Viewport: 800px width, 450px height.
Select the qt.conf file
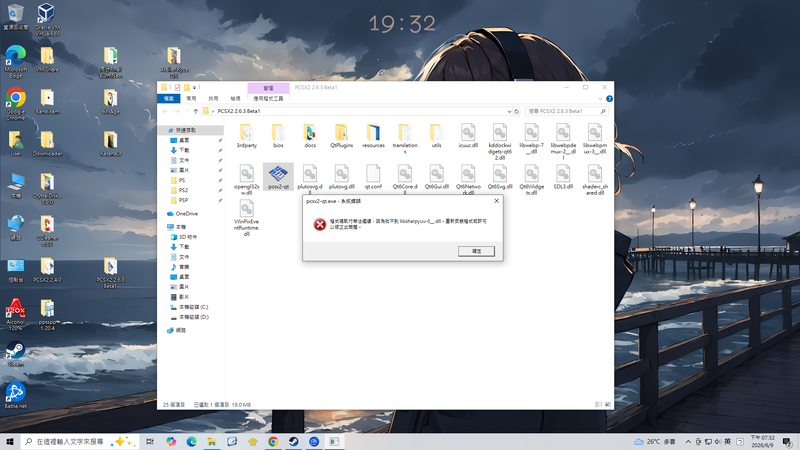[x=373, y=178]
